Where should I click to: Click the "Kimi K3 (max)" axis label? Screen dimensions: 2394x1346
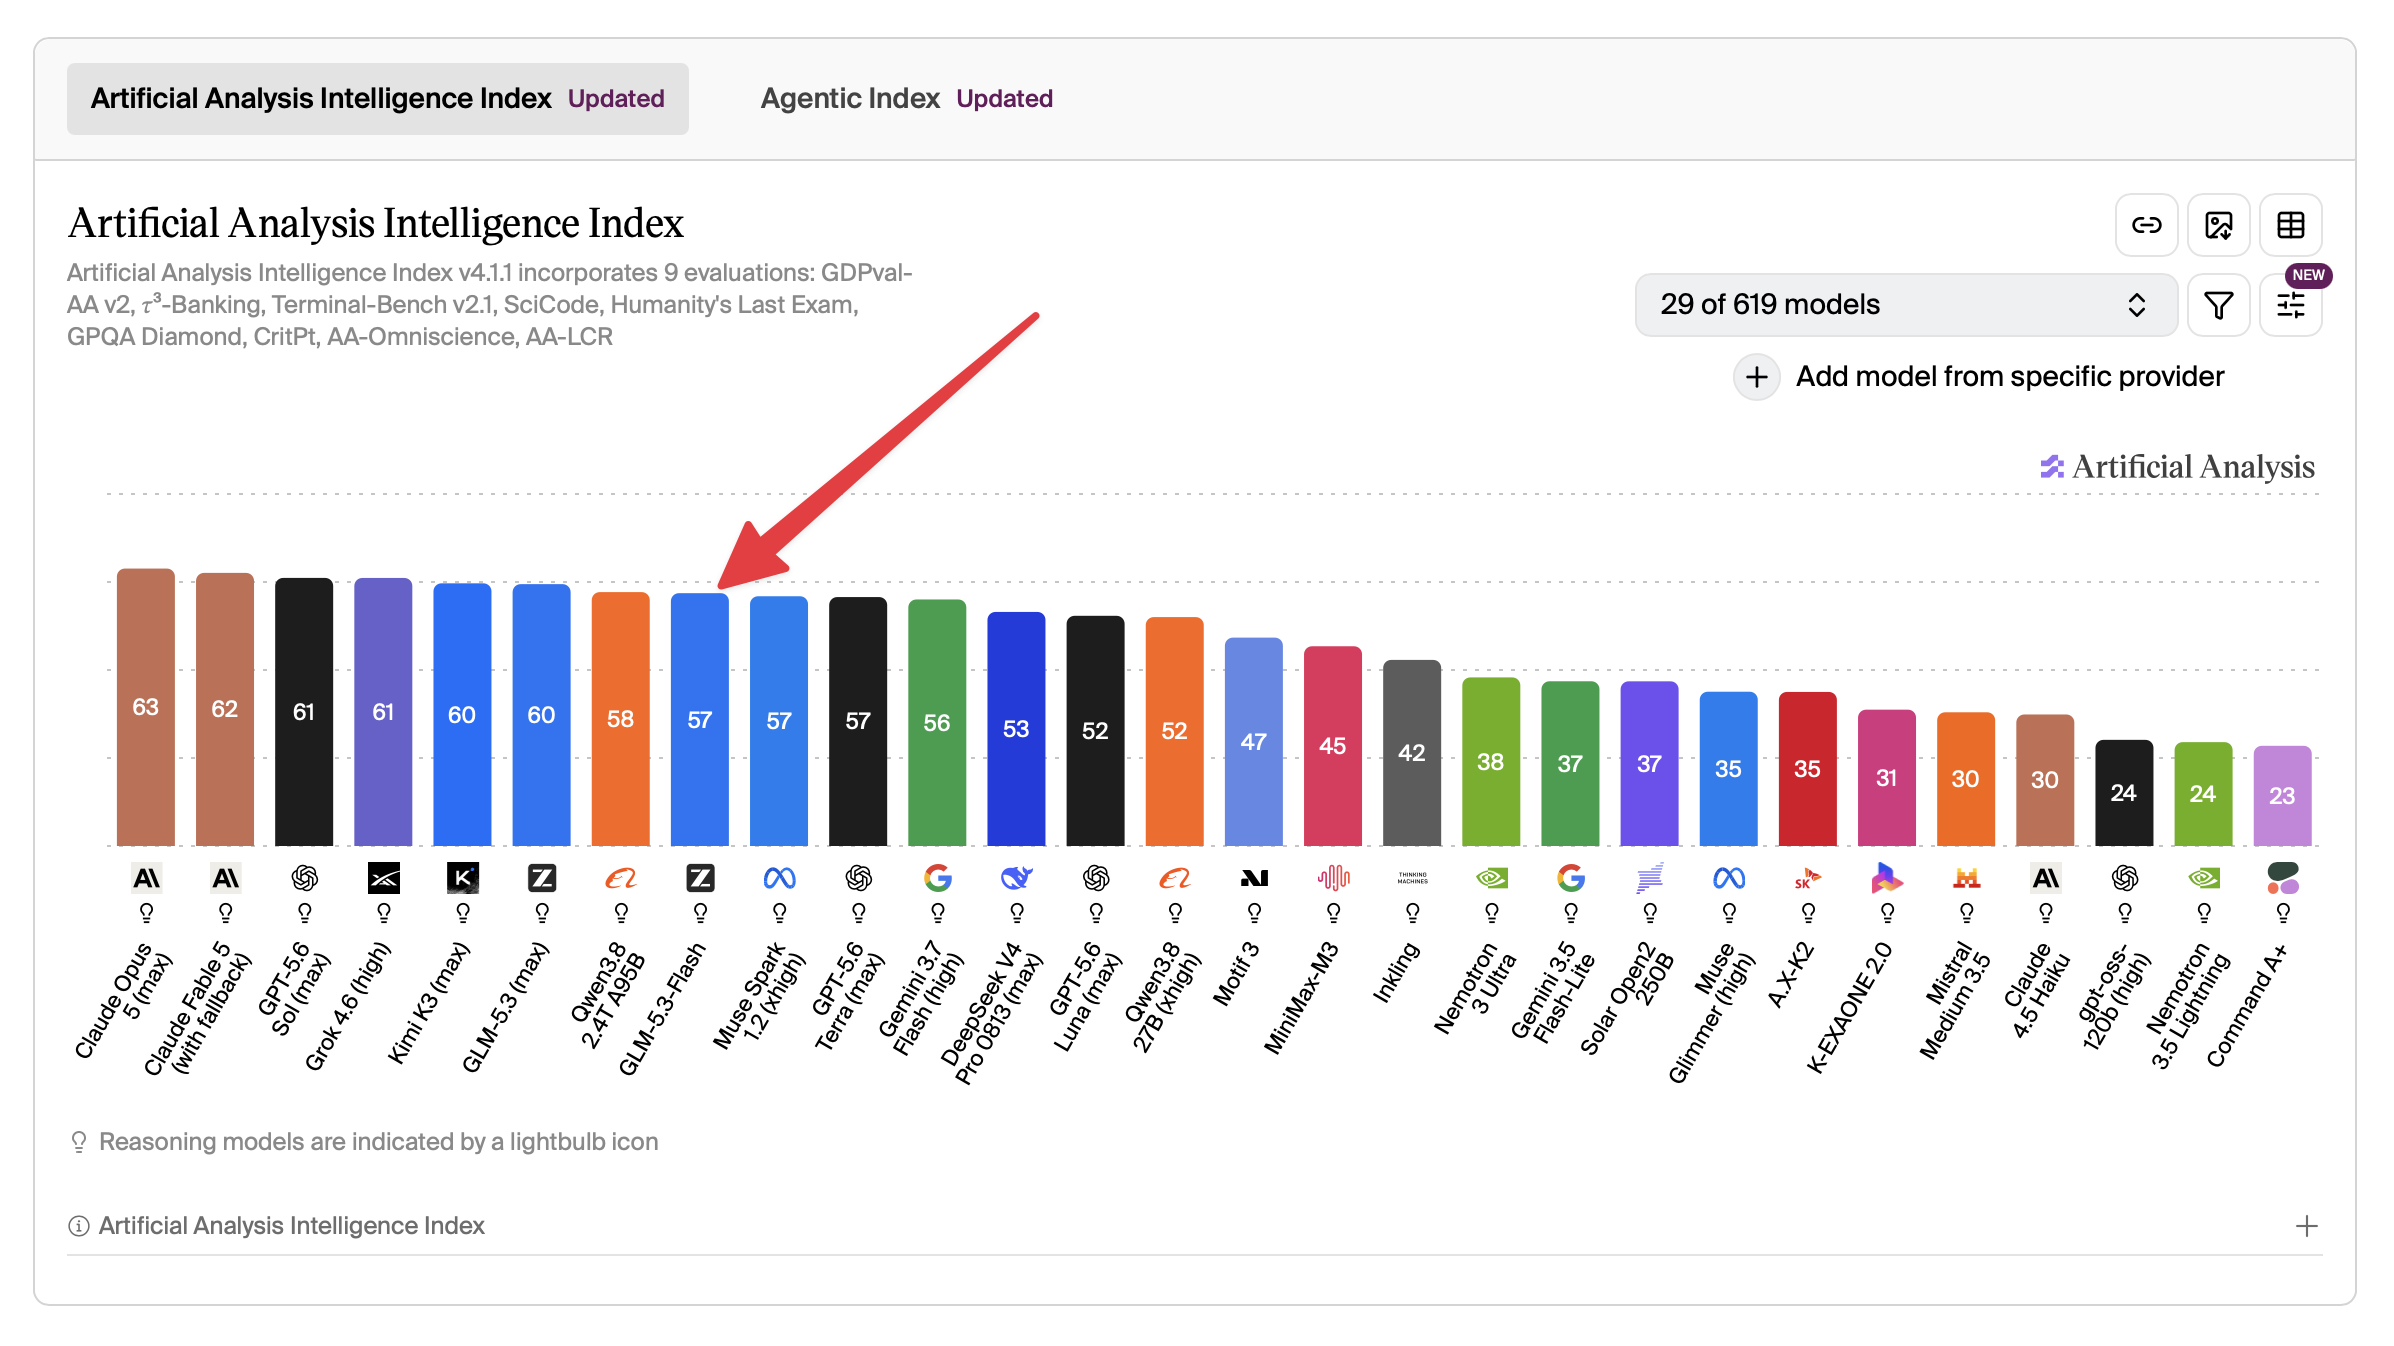[x=428, y=1003]
